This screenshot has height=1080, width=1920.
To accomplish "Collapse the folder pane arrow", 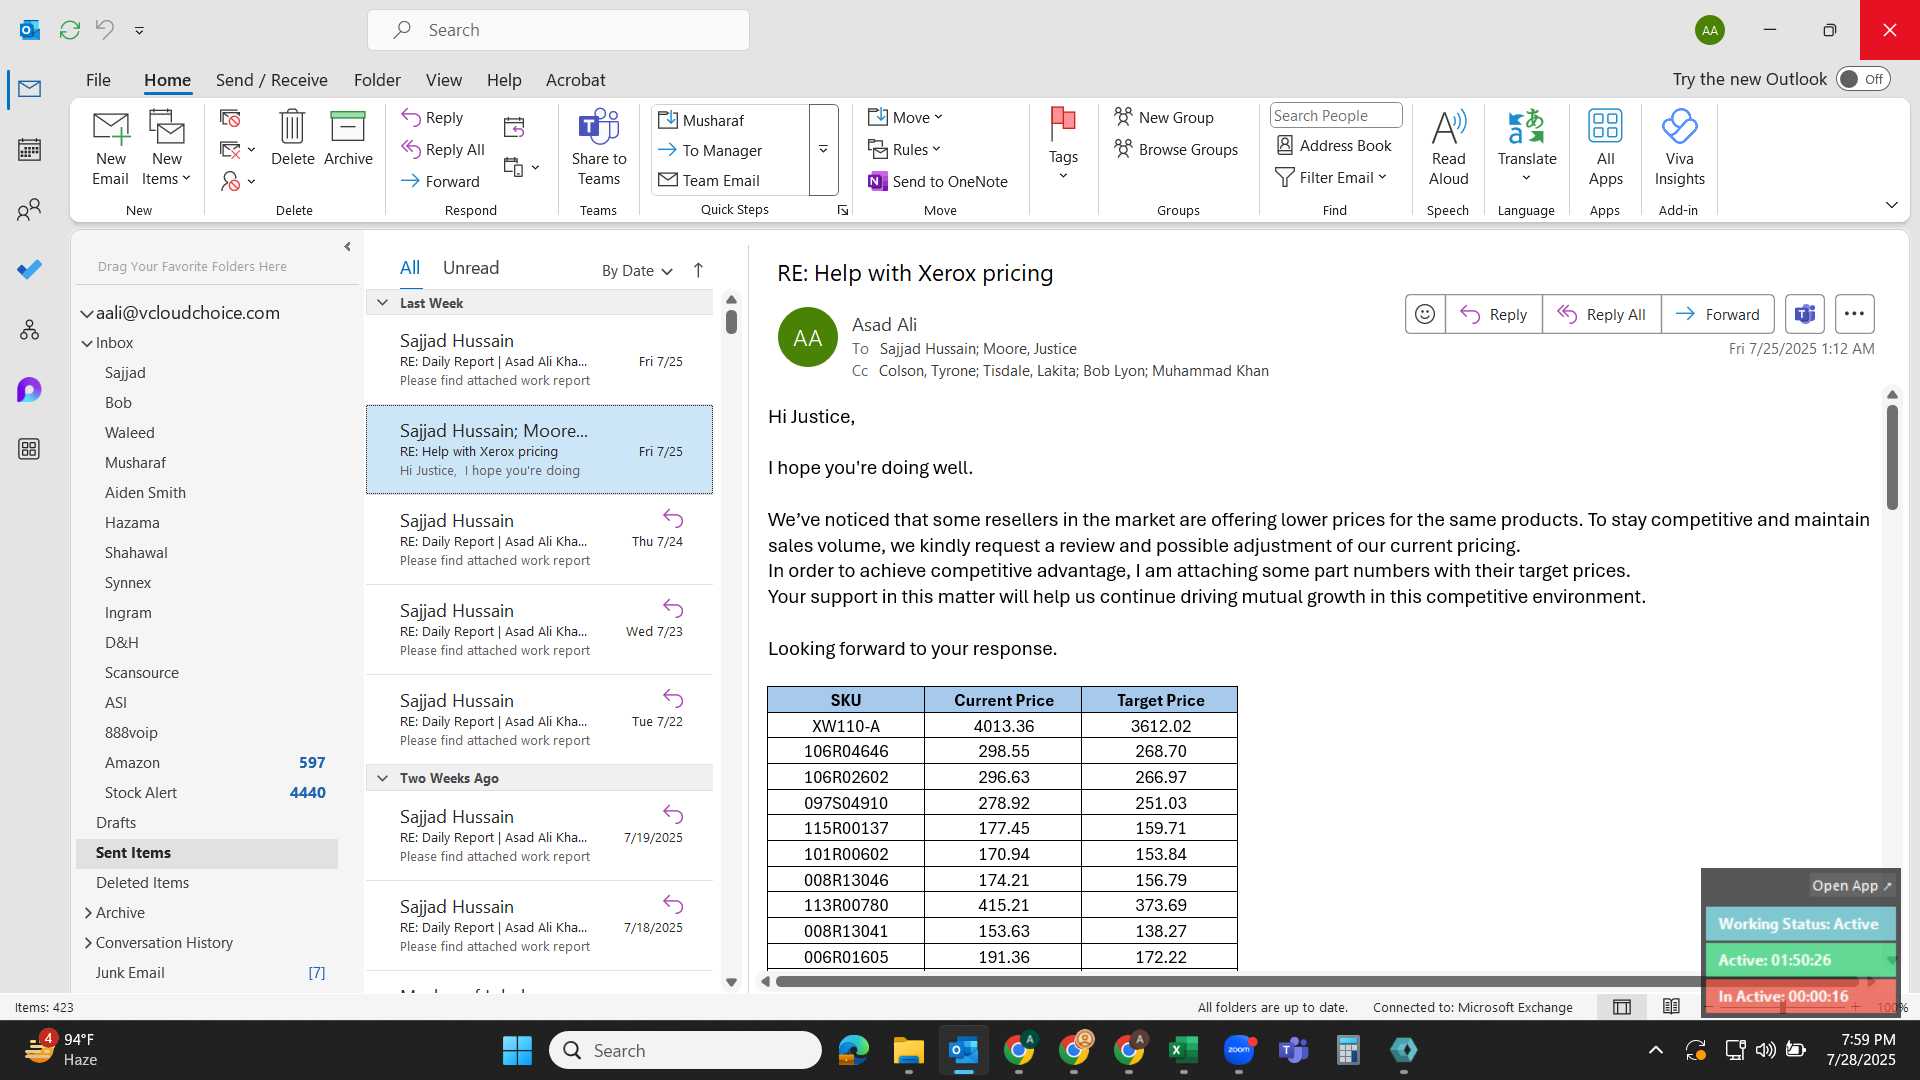I will point(347,247).
